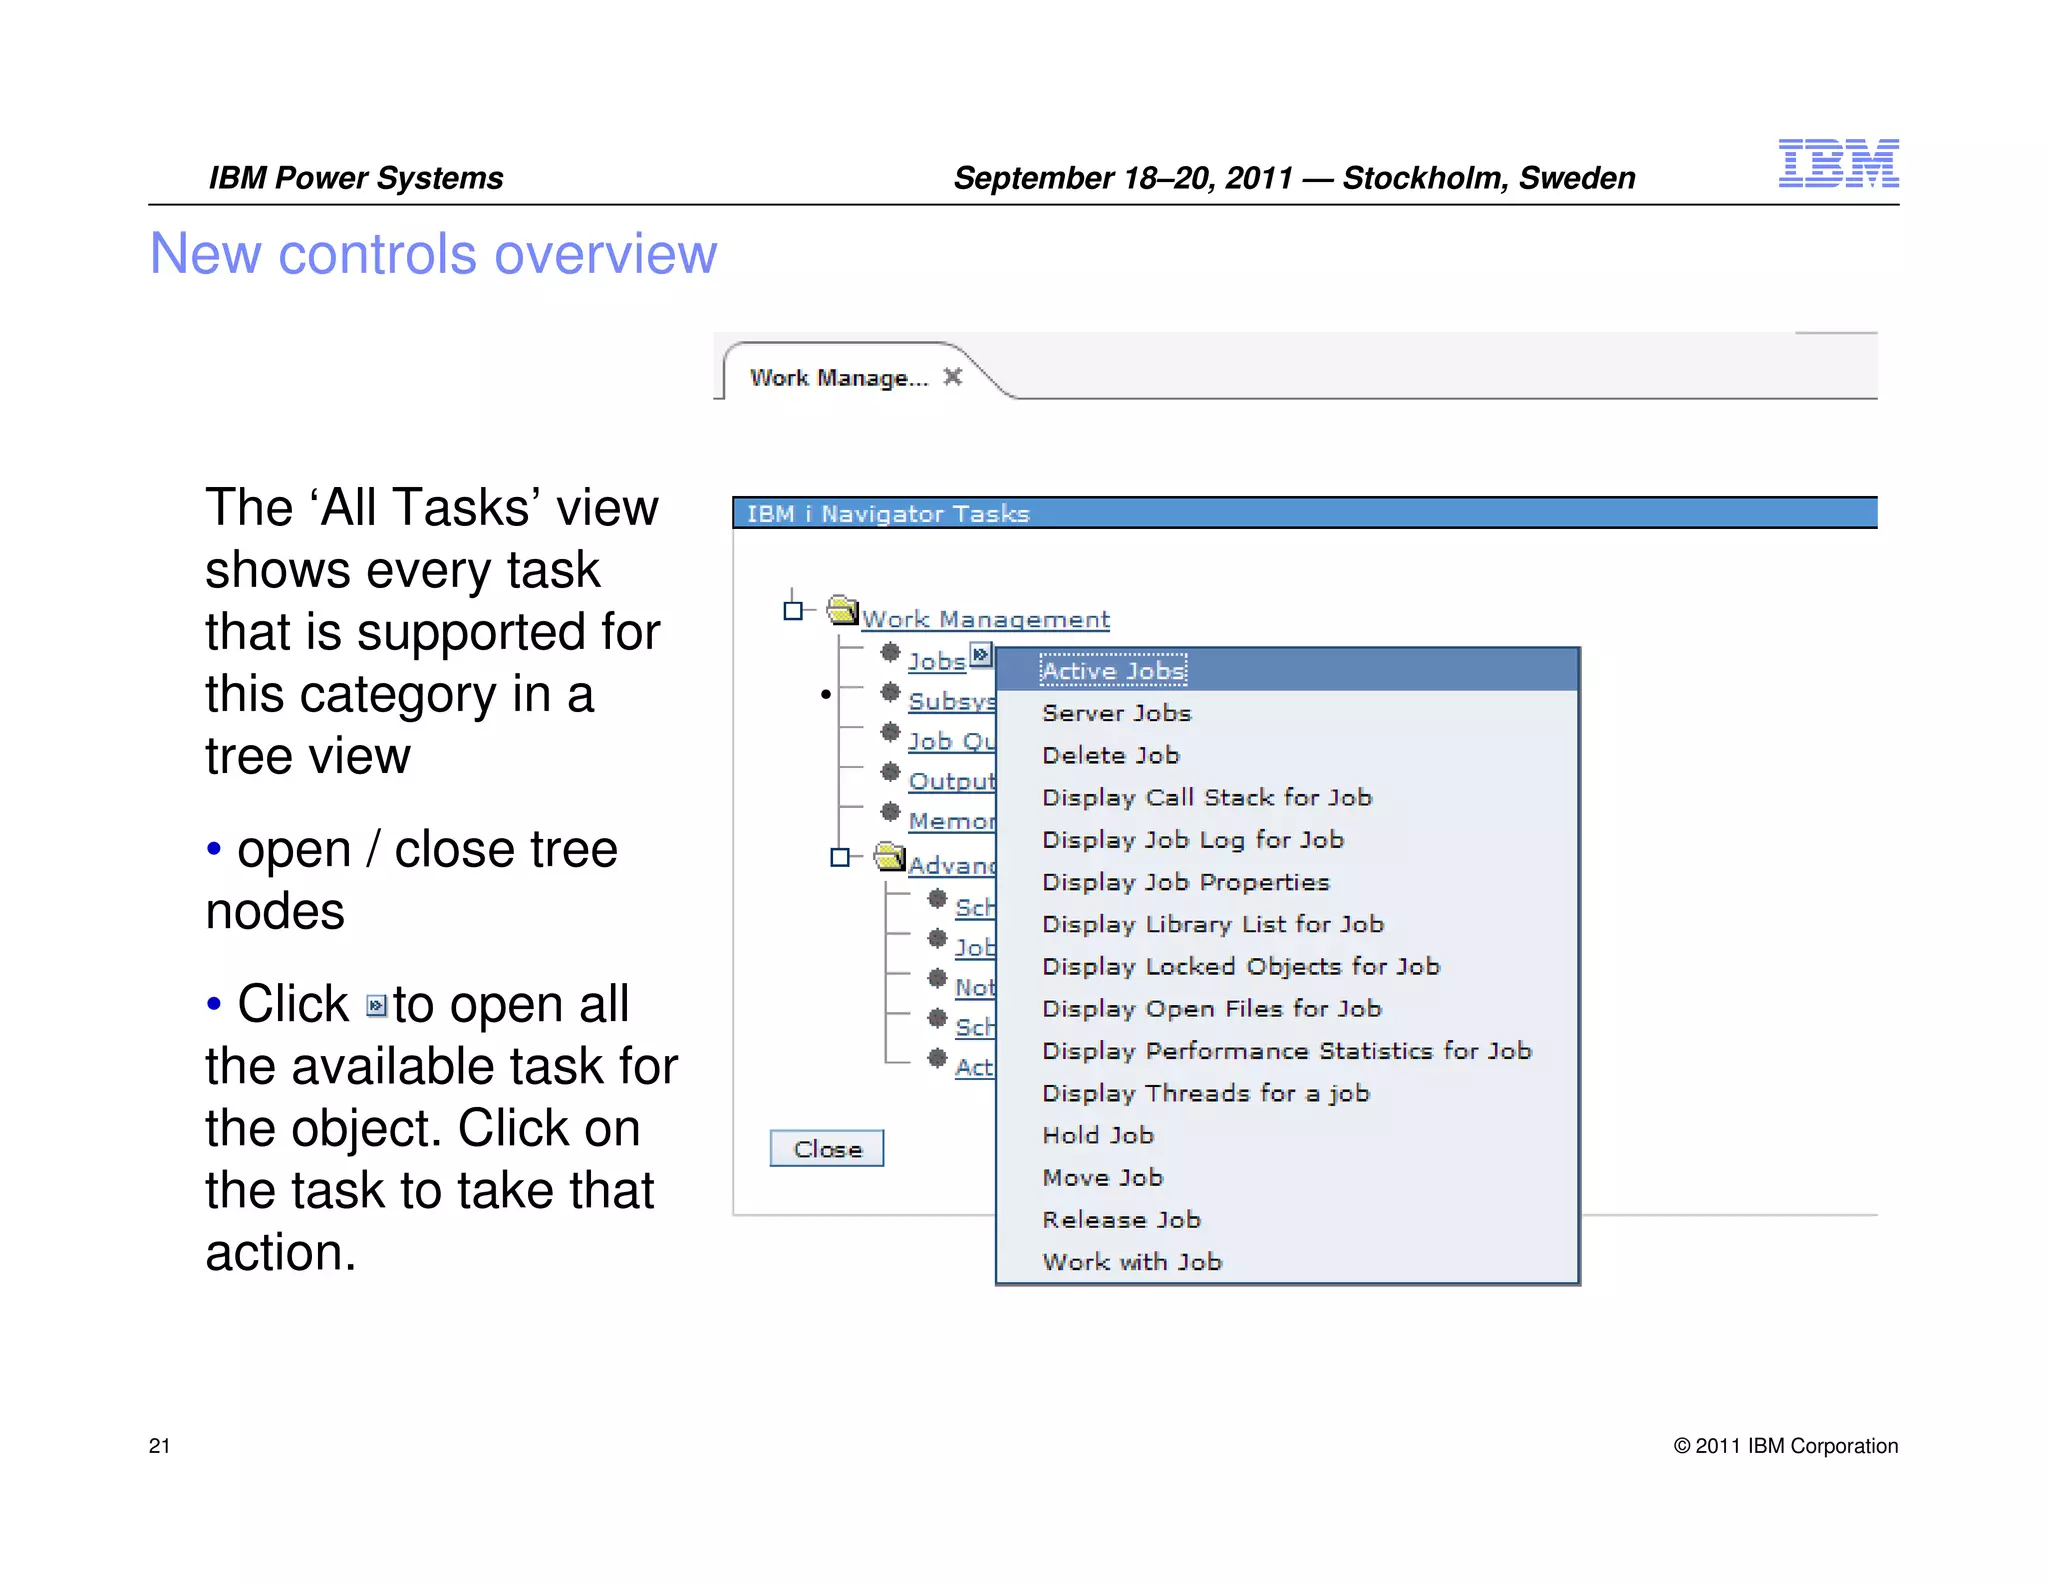Click the Jobs tree link

(x=937, y=661)
